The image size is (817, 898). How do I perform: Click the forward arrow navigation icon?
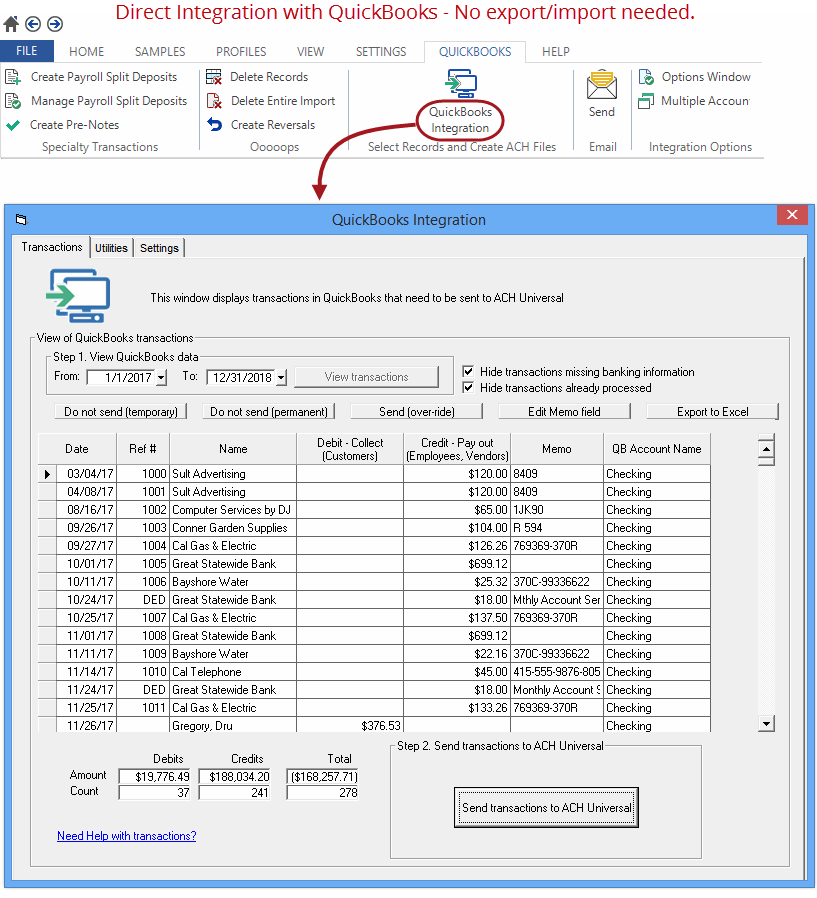[x=55, y=23]
